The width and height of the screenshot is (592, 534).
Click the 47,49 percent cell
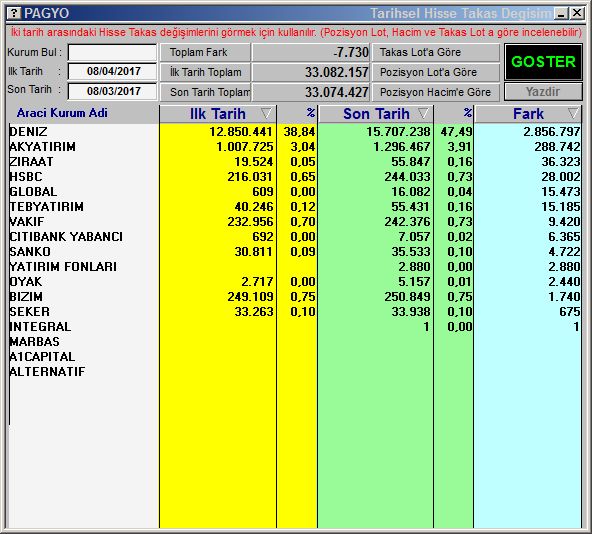click(456, 132)
